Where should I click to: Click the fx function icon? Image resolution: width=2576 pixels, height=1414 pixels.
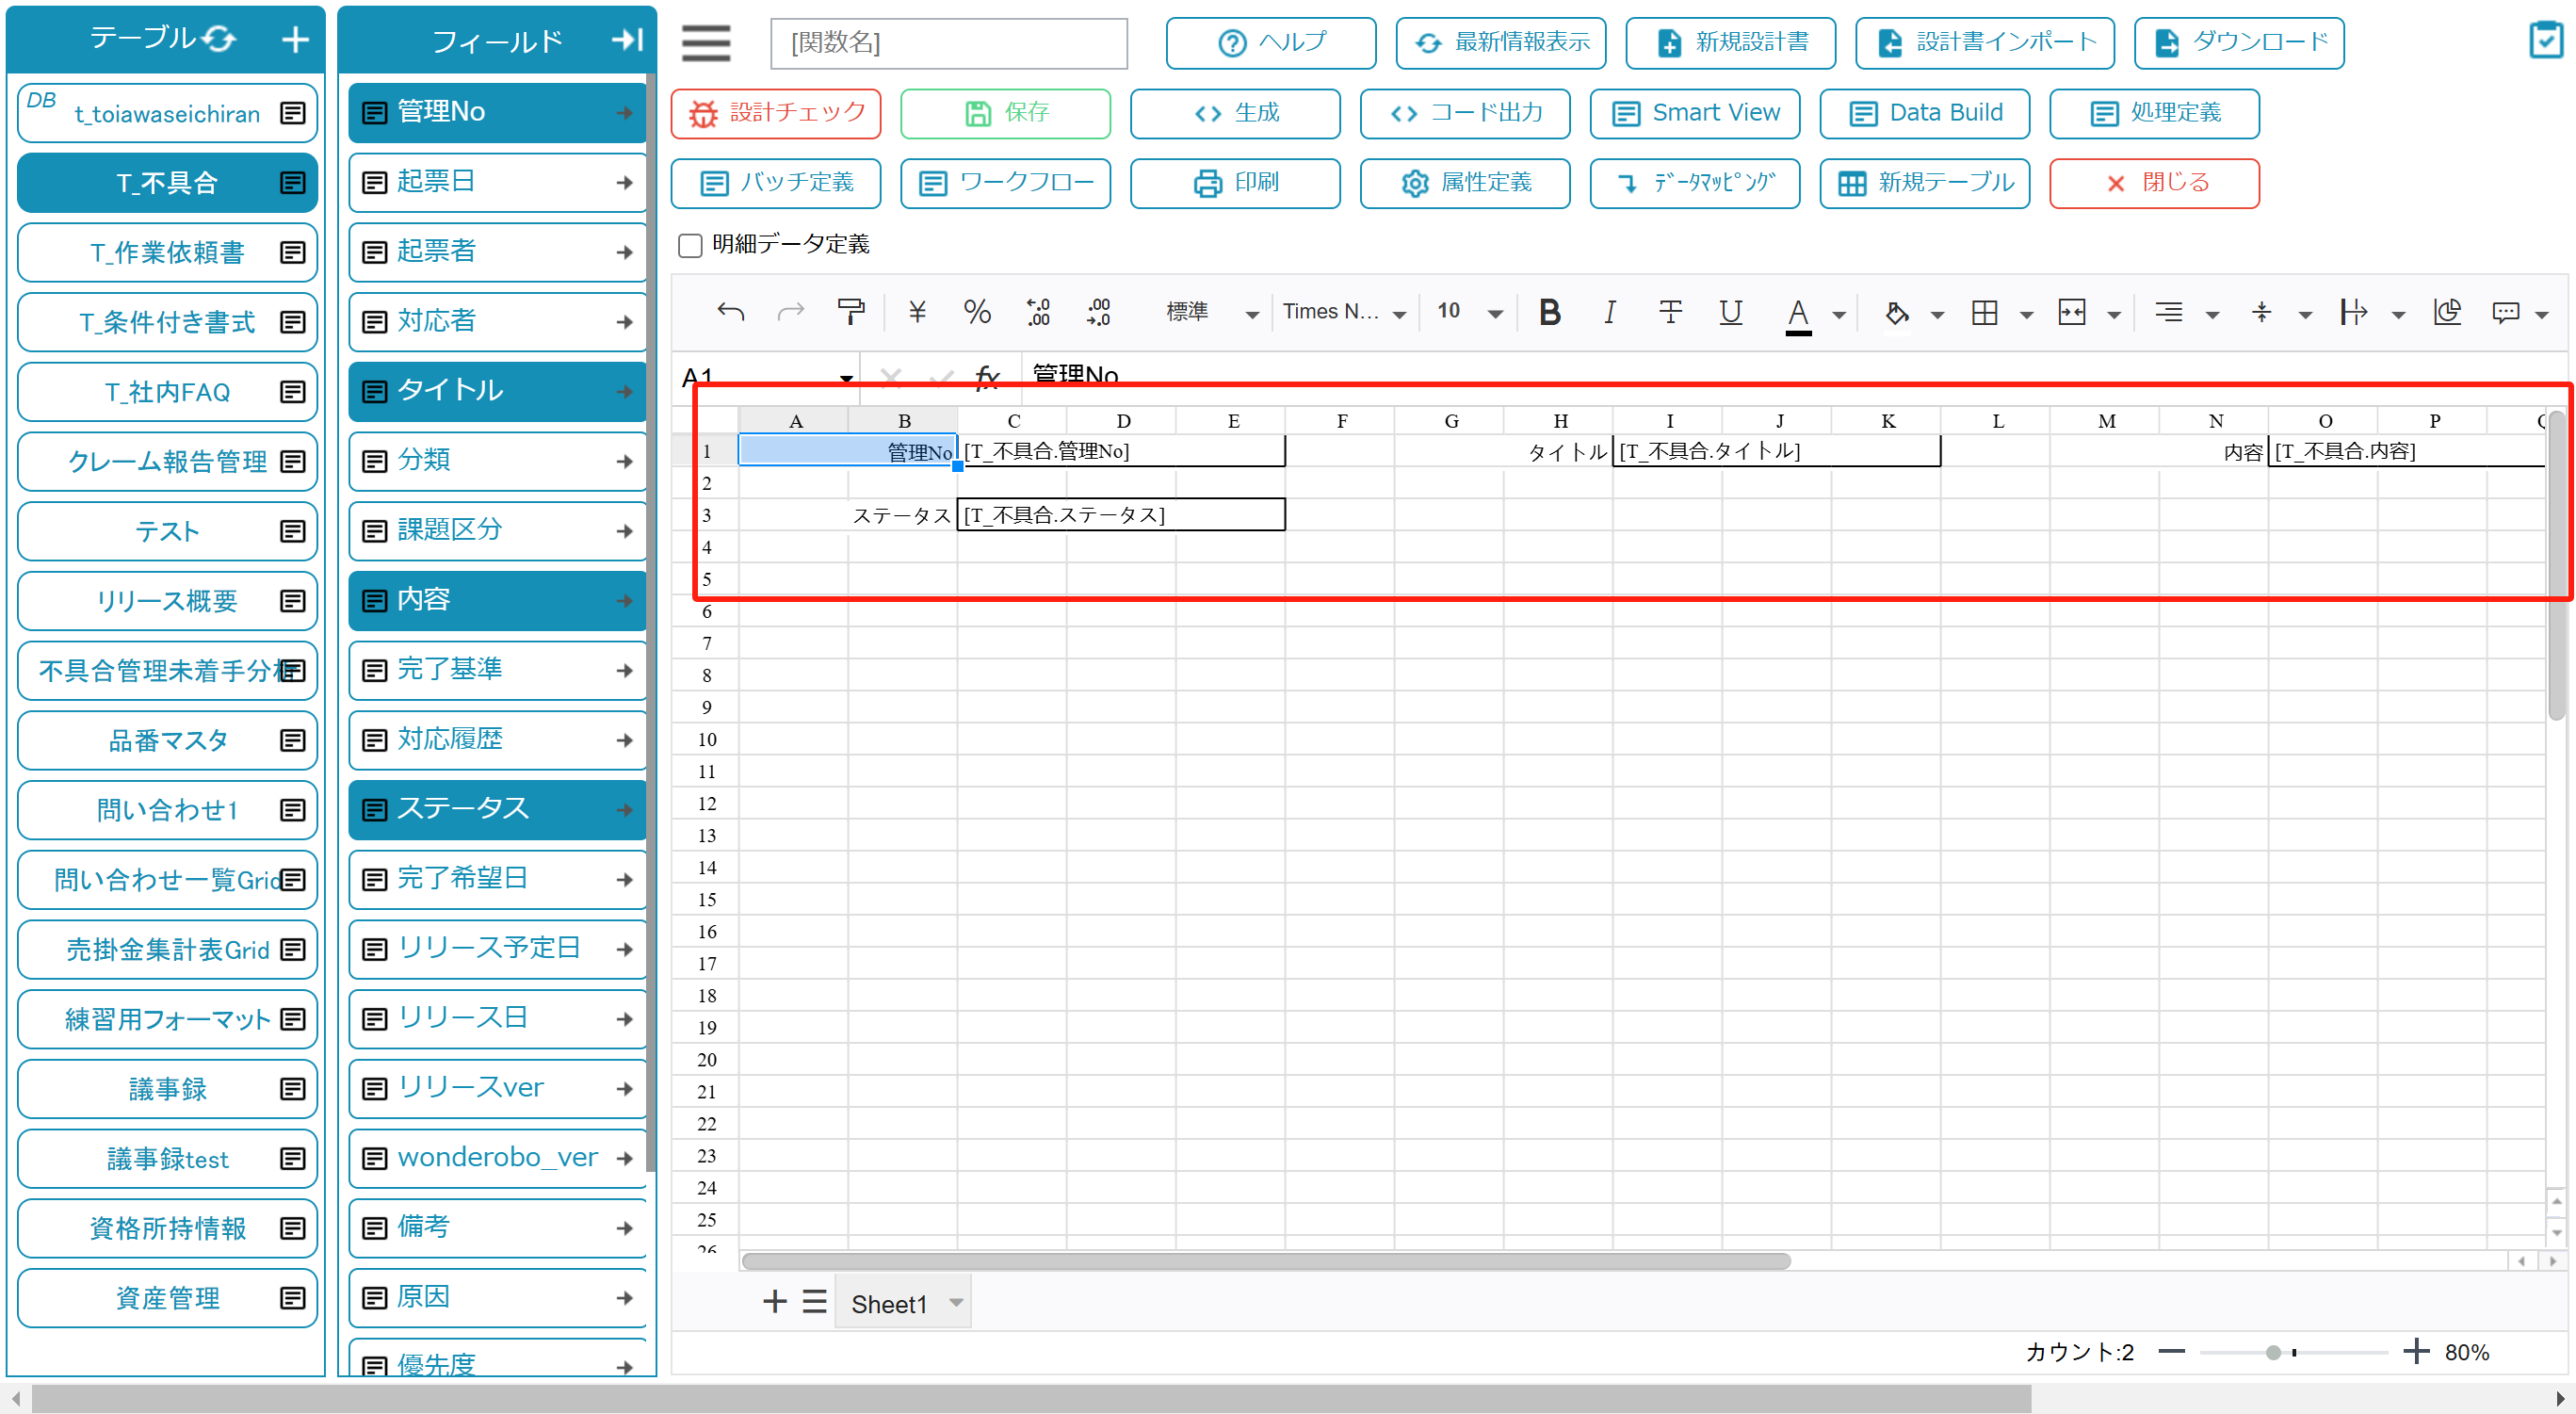(x=986, y=377)
